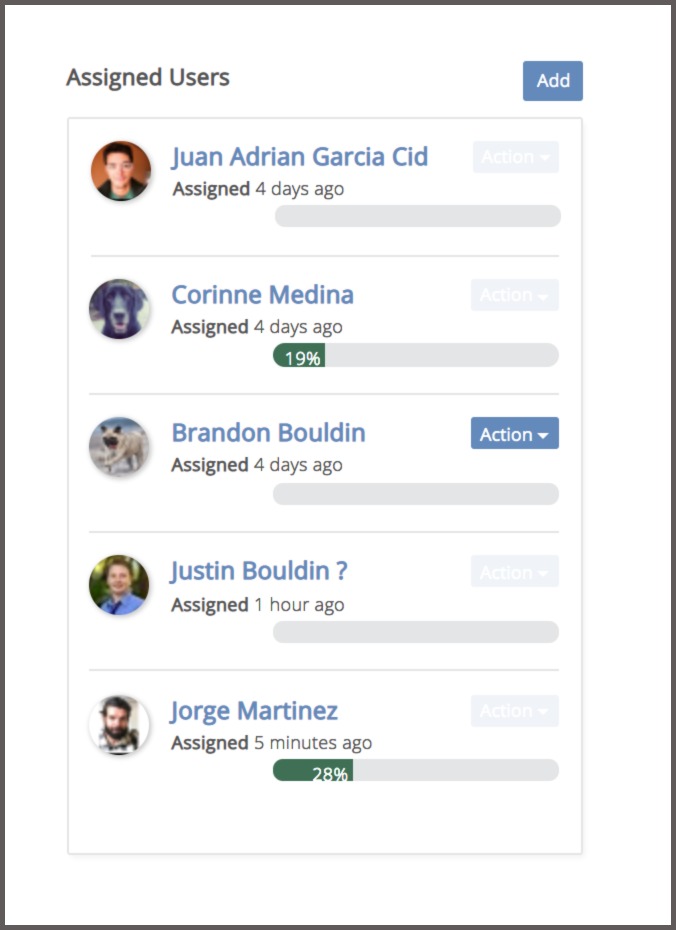Click Jorge Martinez's 28% progress bar
Image resolution: width=676 pixels, height=930 pixels.
pyautogui.click(x=416, y=770)
